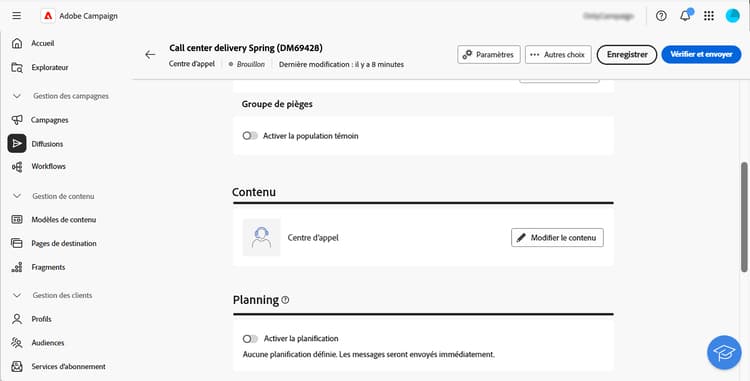Click the page vertical scrollbar
Image resolution: width=750 pixels, height=381 pixels.
pos(744,218)
